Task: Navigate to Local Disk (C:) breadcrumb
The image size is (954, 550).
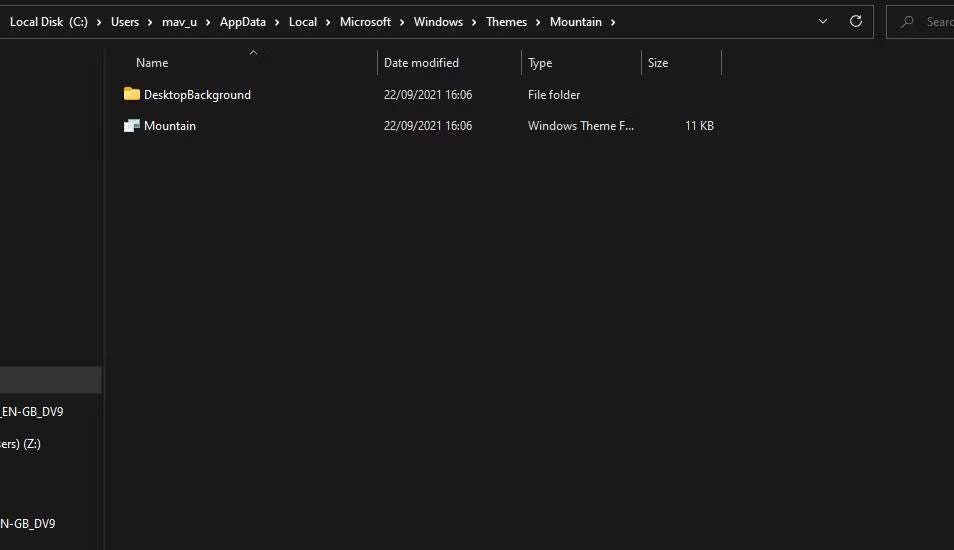Action: (49, 22)
